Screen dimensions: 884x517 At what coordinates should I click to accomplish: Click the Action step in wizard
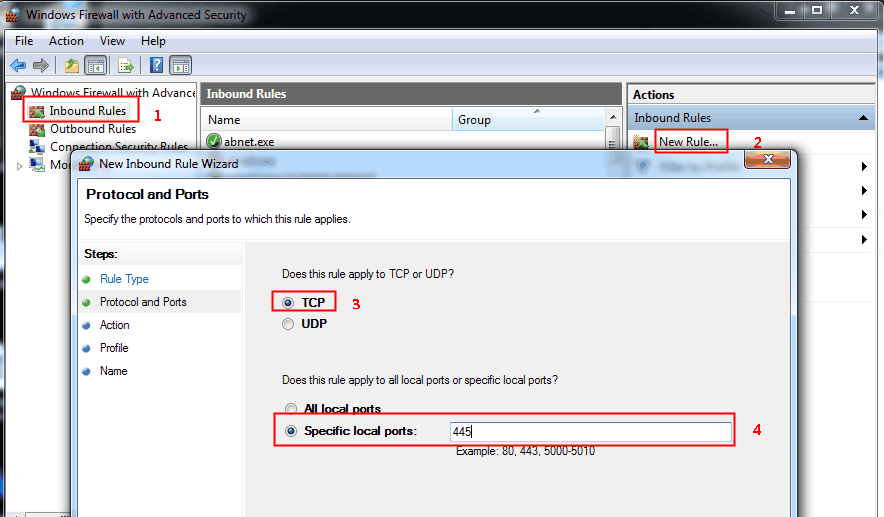tap(114, 325)
